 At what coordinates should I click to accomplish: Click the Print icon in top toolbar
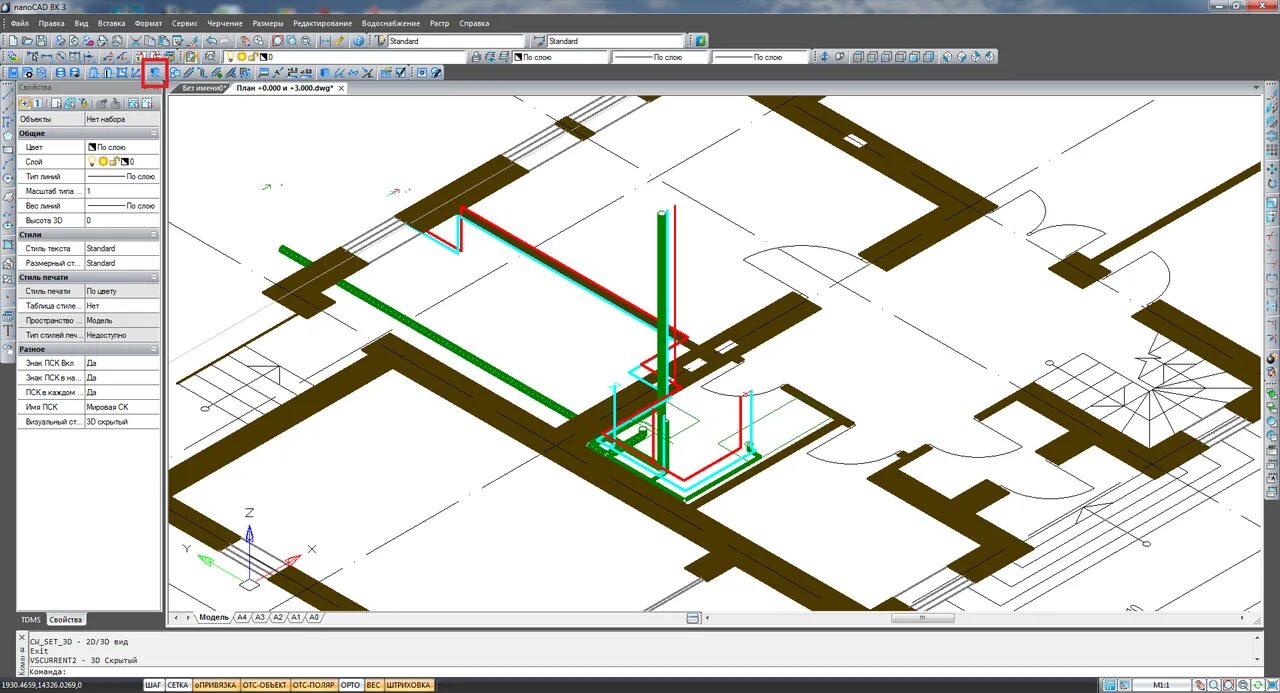[102, 41]
